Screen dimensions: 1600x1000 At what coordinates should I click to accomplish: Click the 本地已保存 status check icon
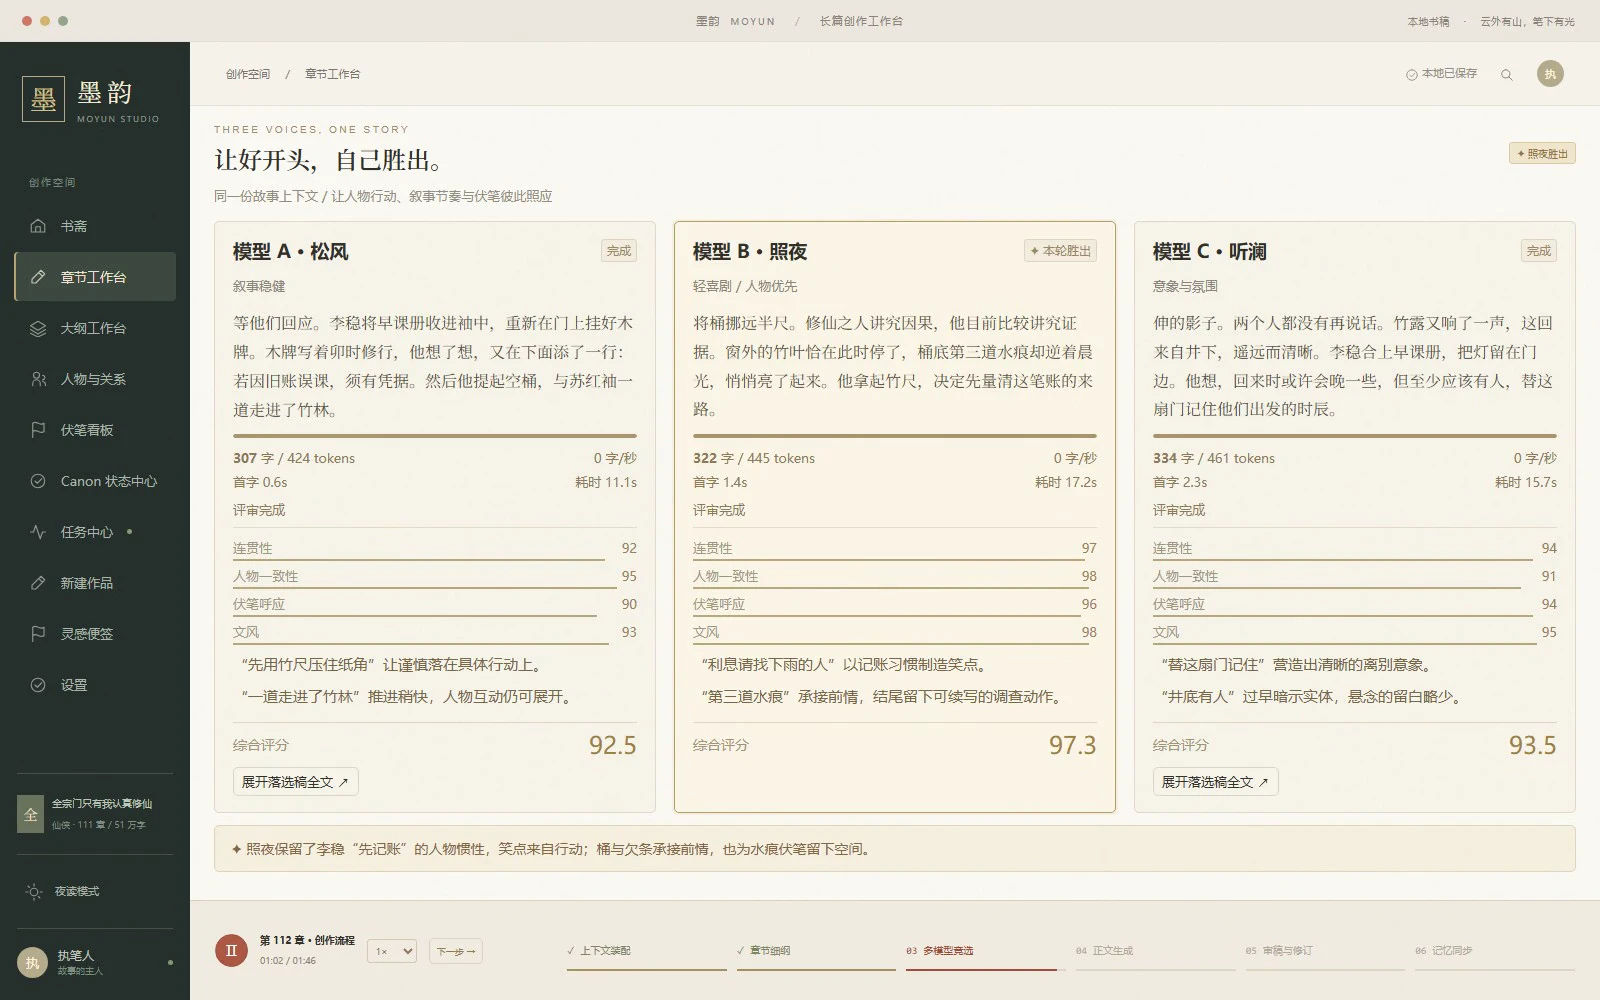[x=1411, y=74]
